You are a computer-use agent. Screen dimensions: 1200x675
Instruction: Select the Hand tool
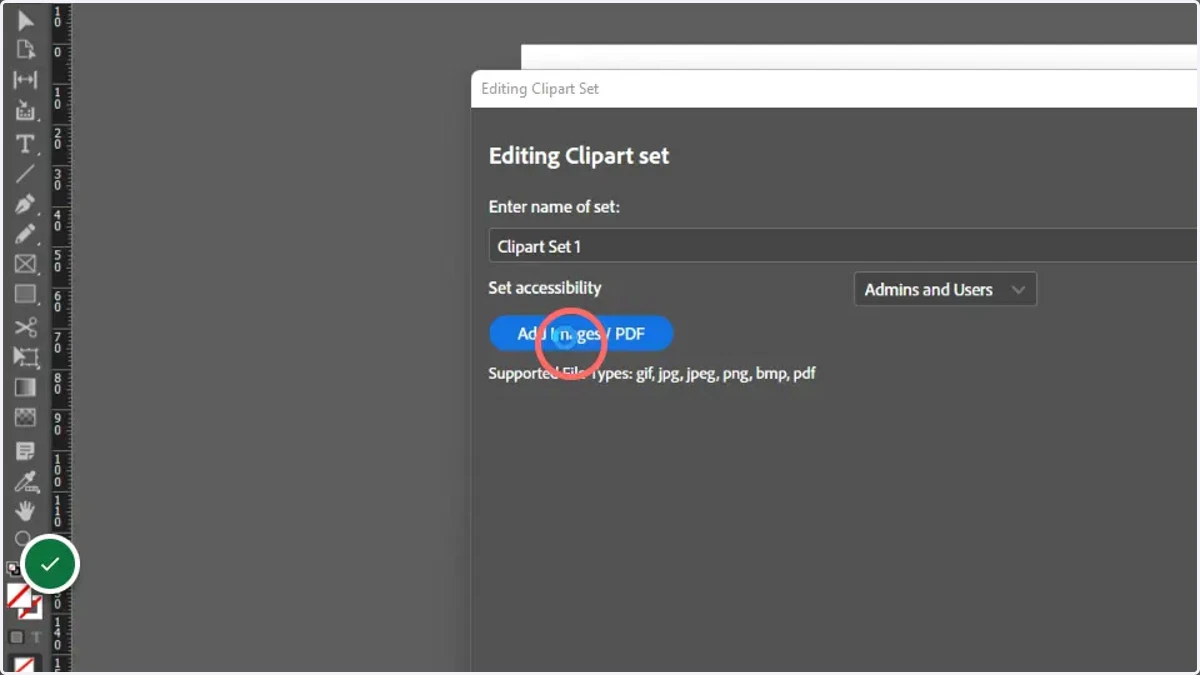tap(25, 511)
